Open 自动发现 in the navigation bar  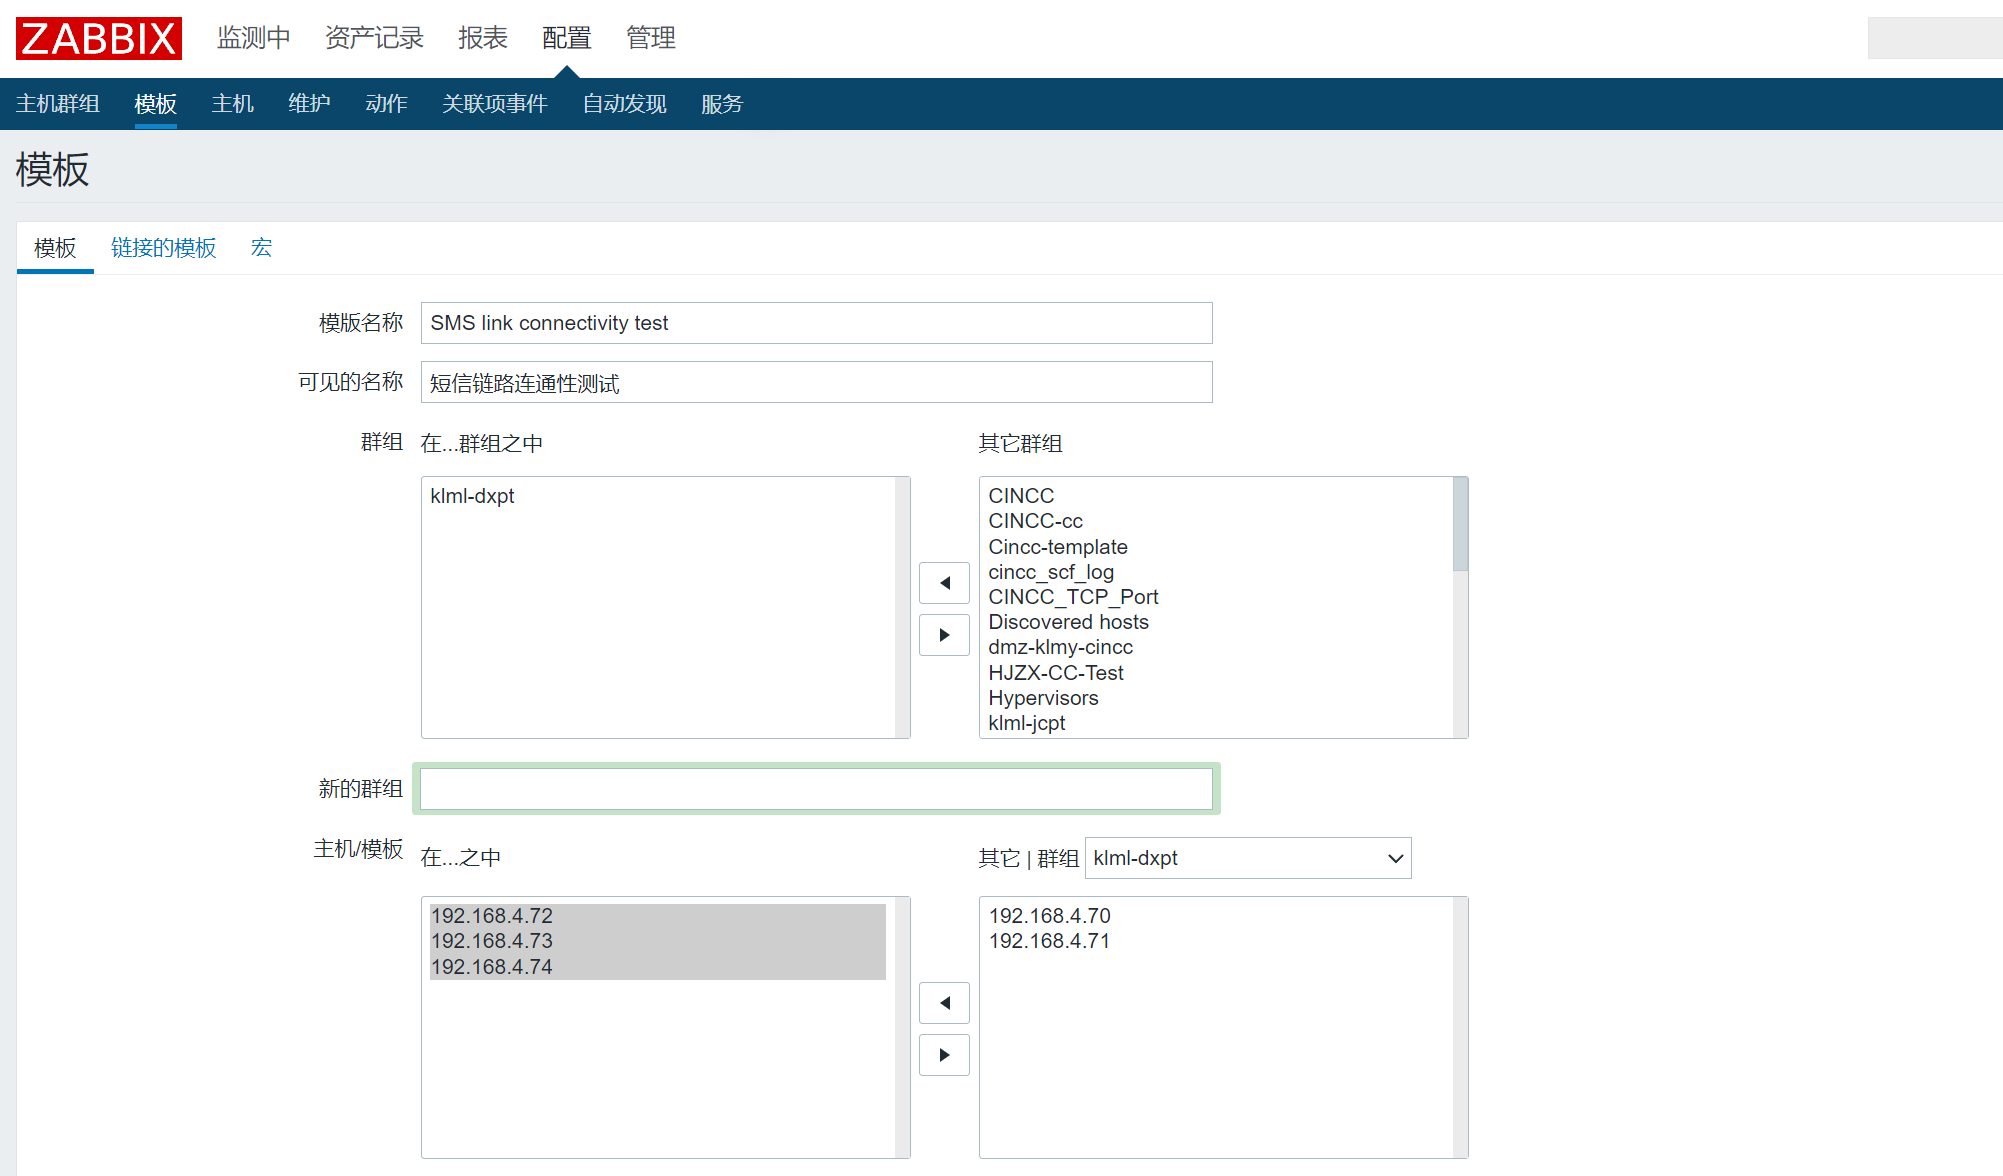[x=624, y=104]
